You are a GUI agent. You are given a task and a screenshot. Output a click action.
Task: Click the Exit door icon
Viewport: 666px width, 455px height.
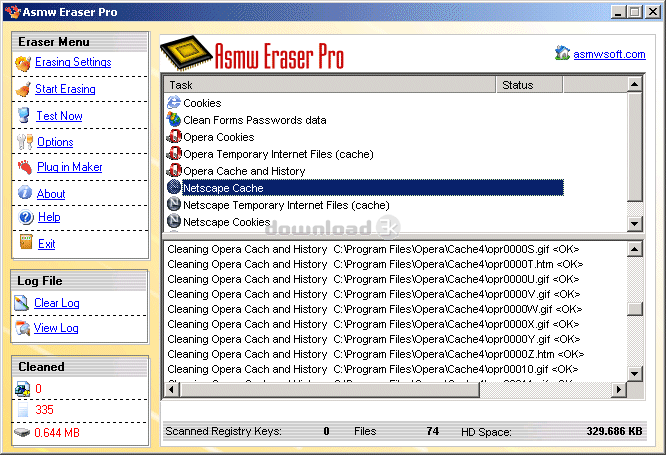(x=24, y=243)
